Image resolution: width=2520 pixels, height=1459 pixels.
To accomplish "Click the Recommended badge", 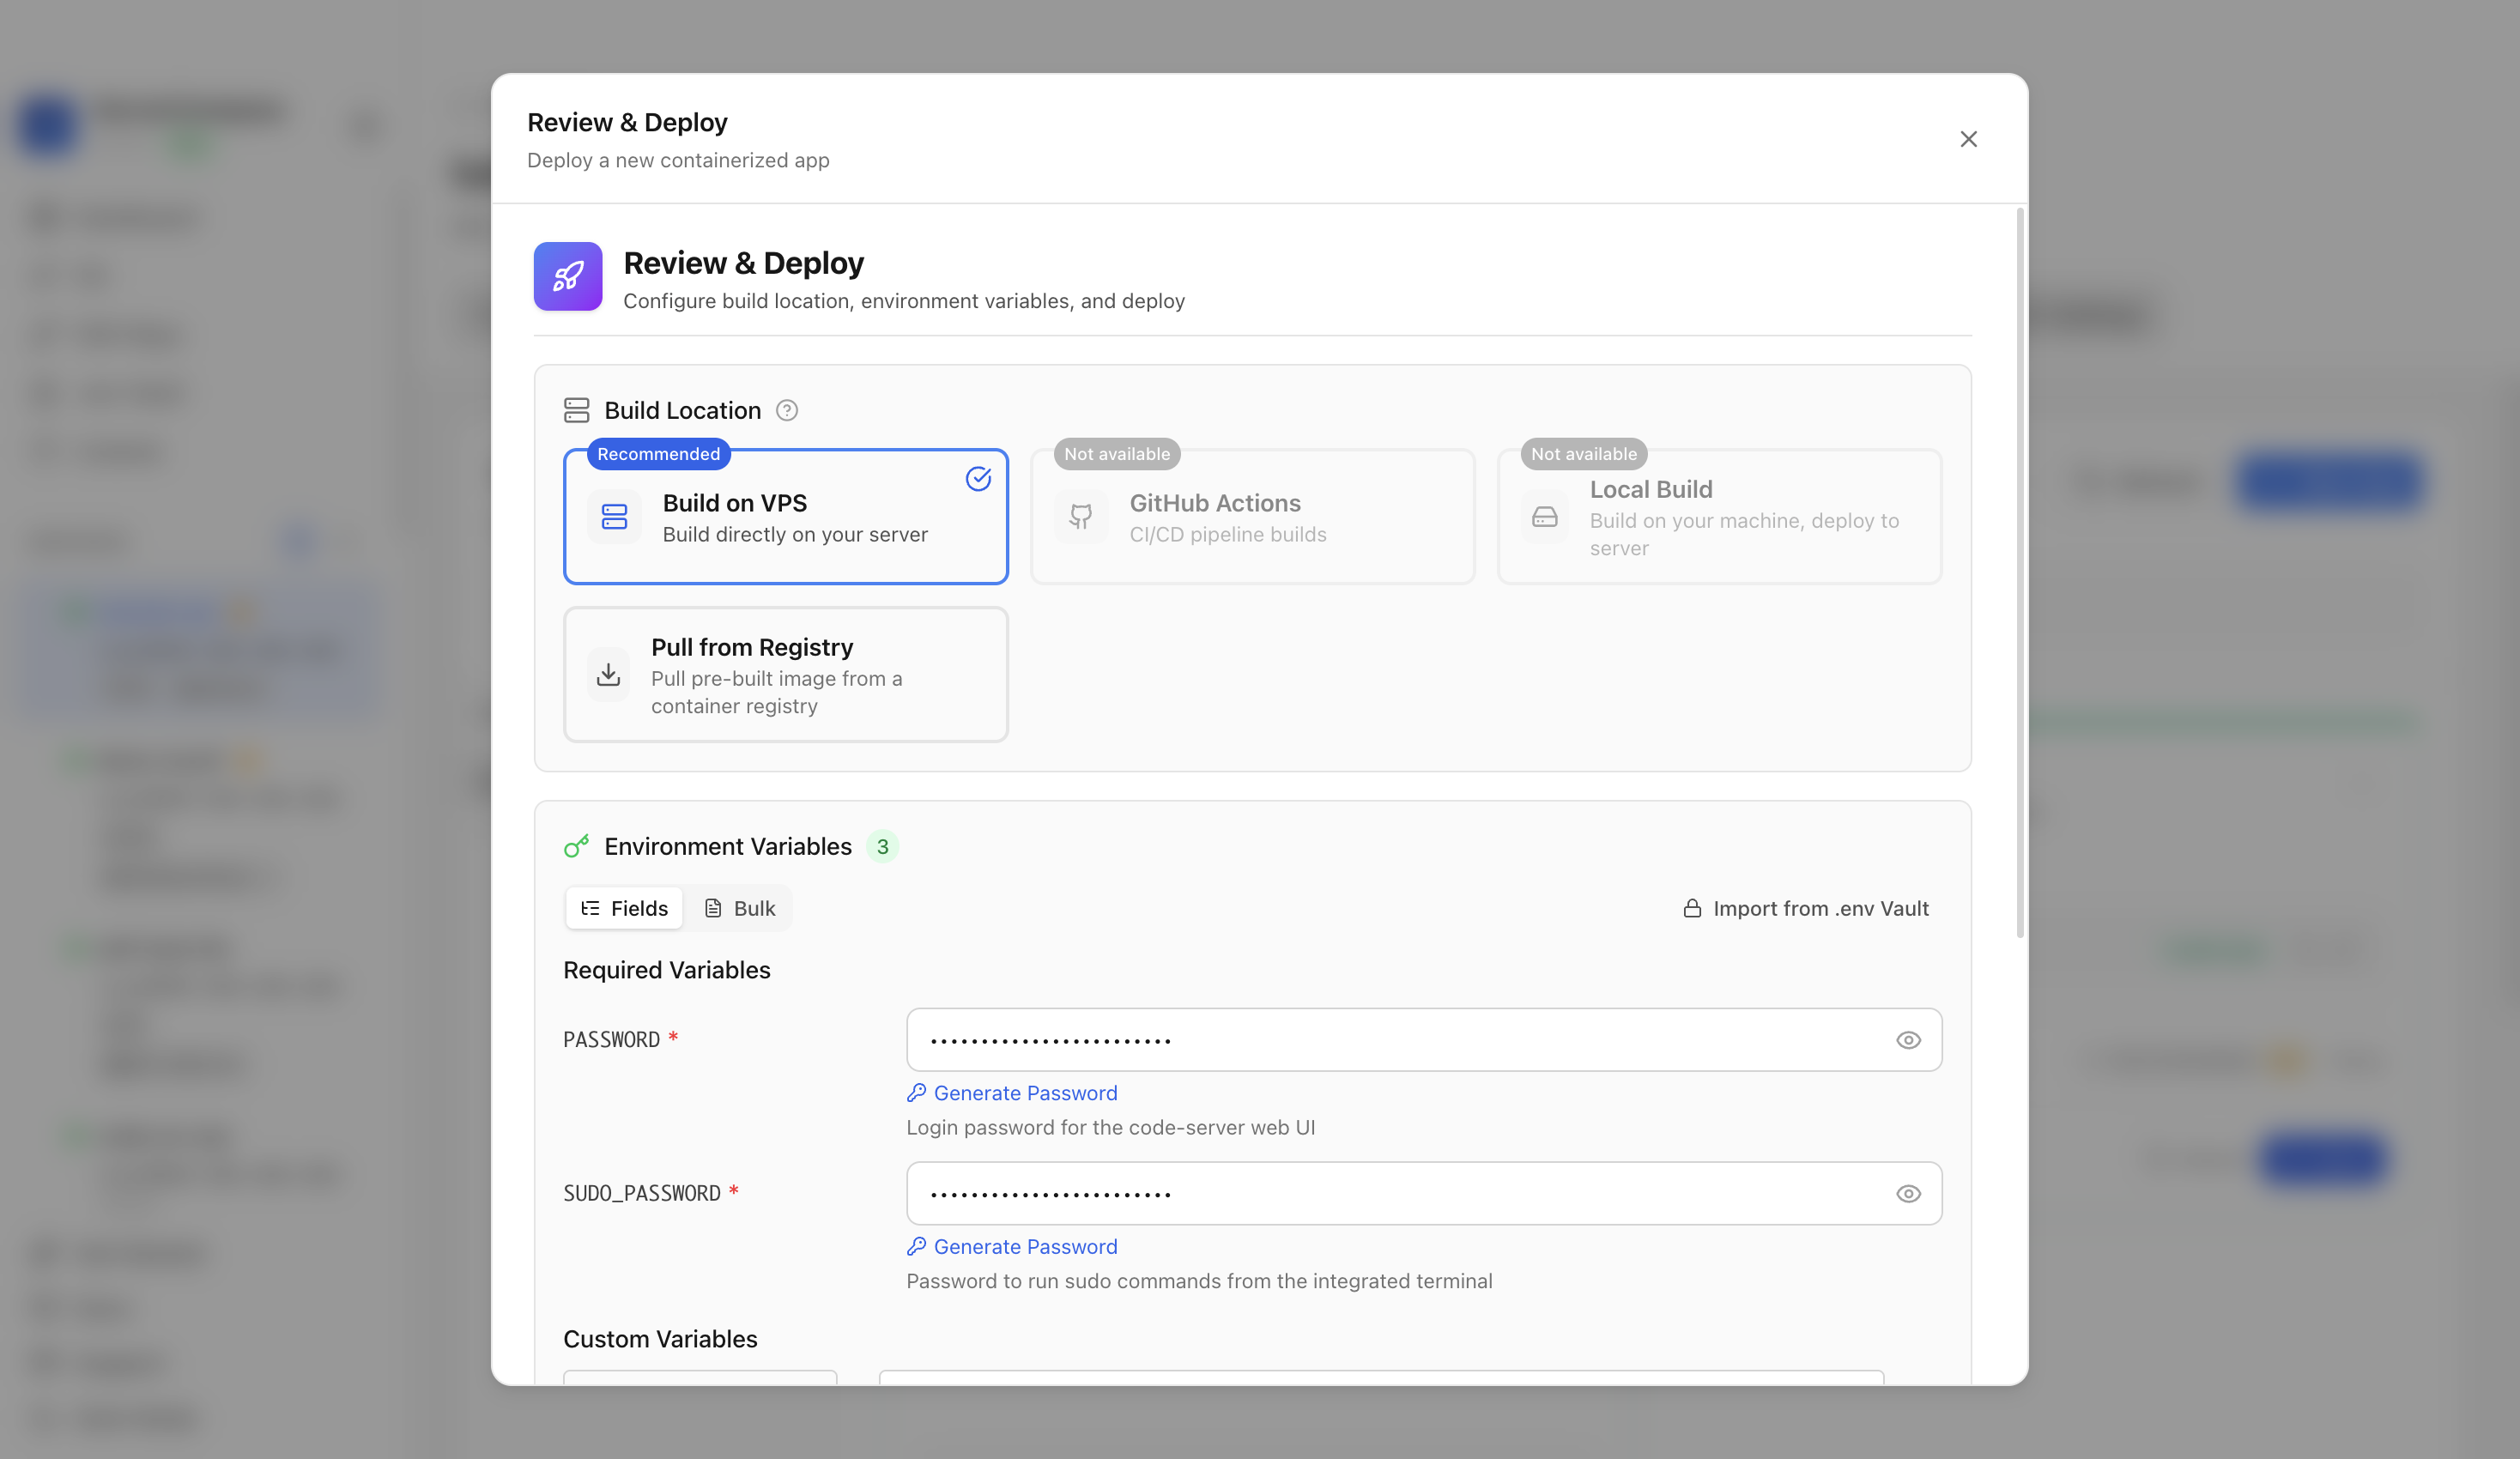I will (x=658, y=454).
